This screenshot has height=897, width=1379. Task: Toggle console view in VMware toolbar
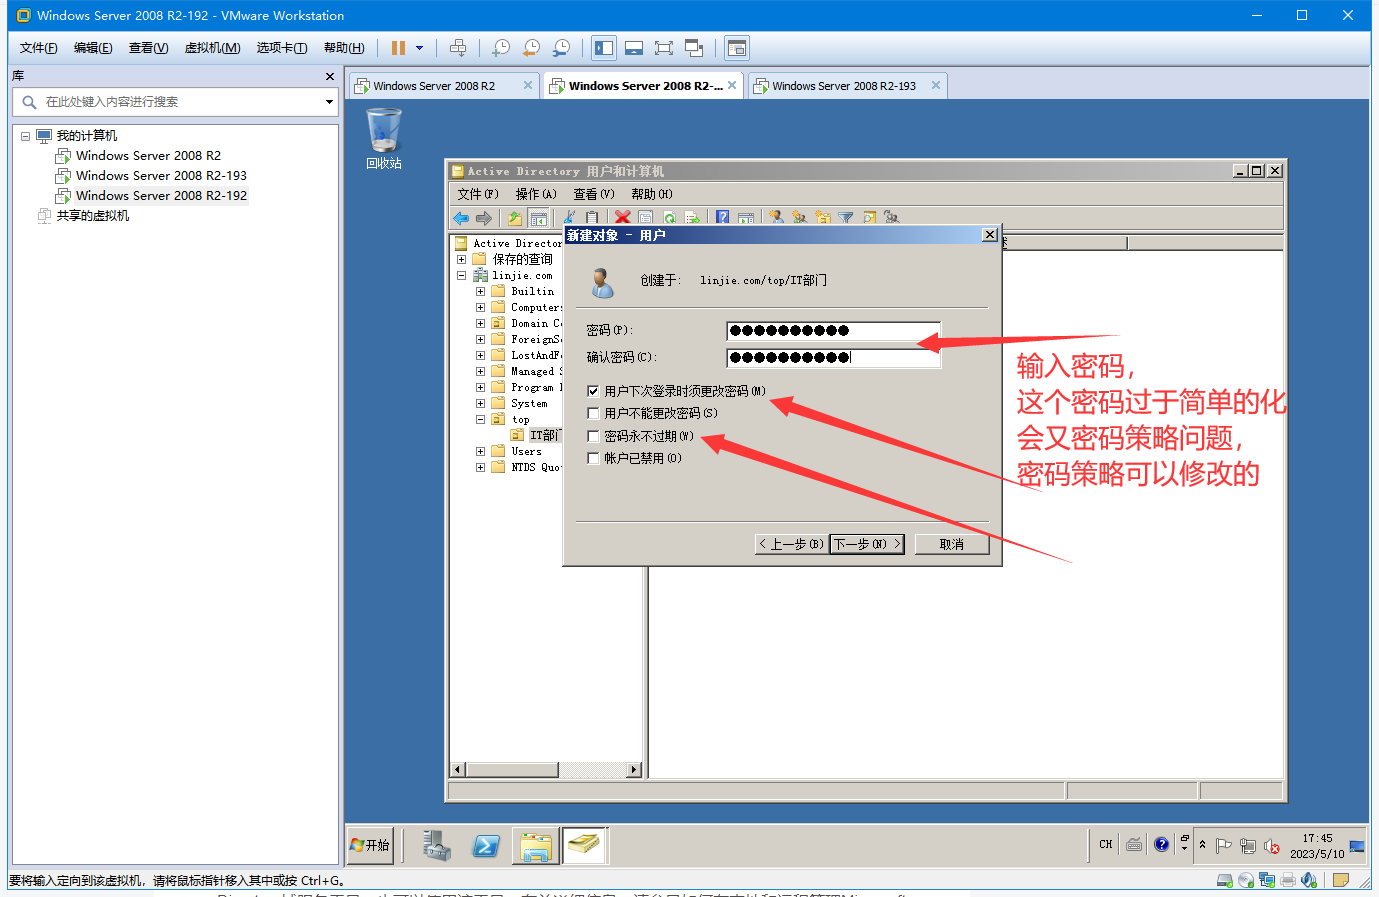(737, 48)
